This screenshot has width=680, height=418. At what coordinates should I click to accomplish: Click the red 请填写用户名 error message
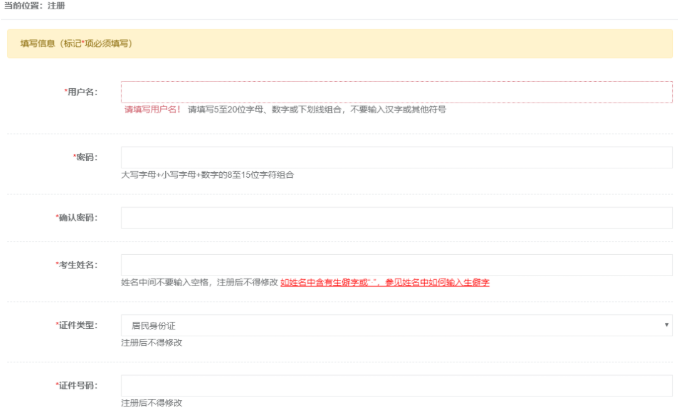coord(152,109)
